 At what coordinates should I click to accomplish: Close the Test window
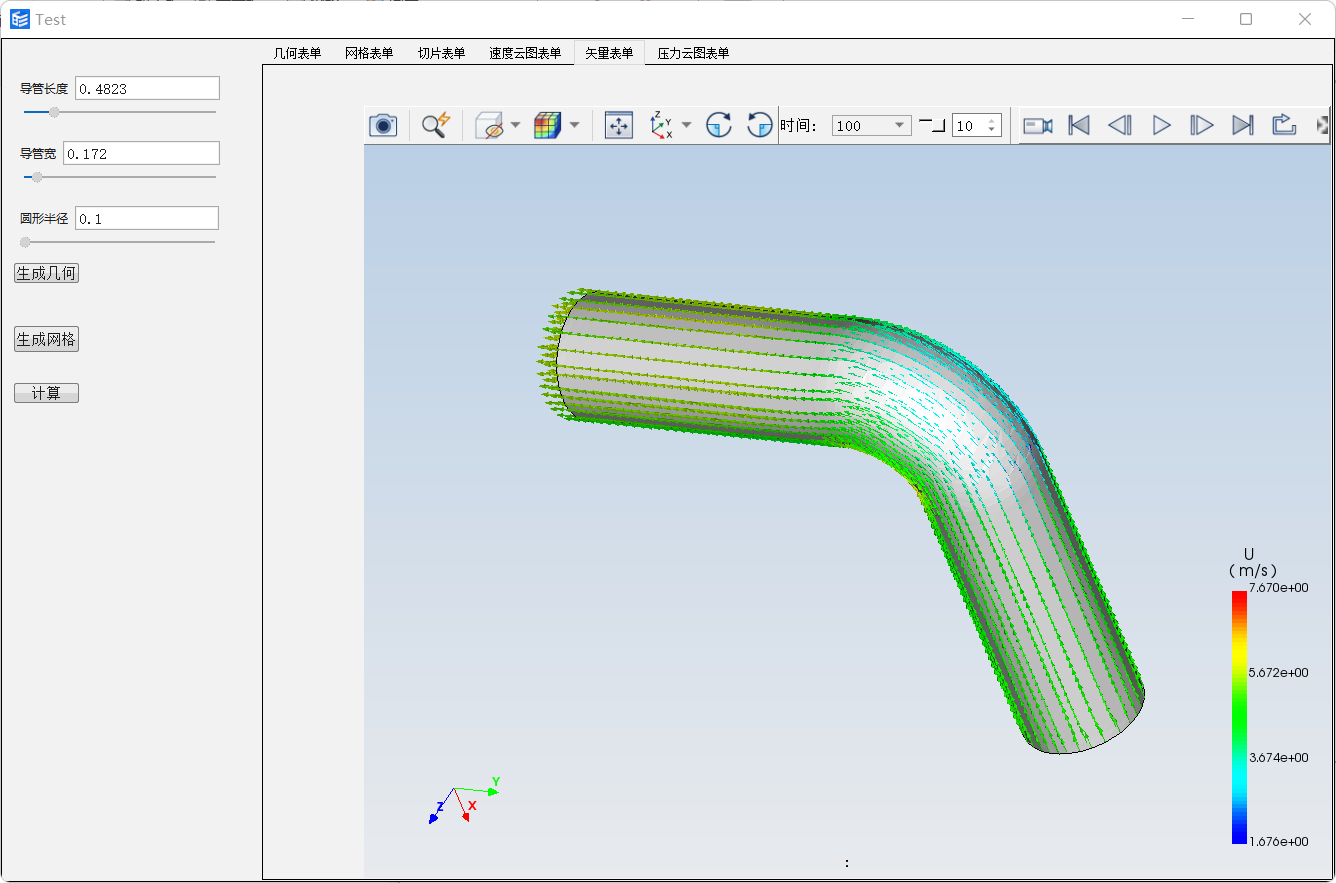[1304, 19]
